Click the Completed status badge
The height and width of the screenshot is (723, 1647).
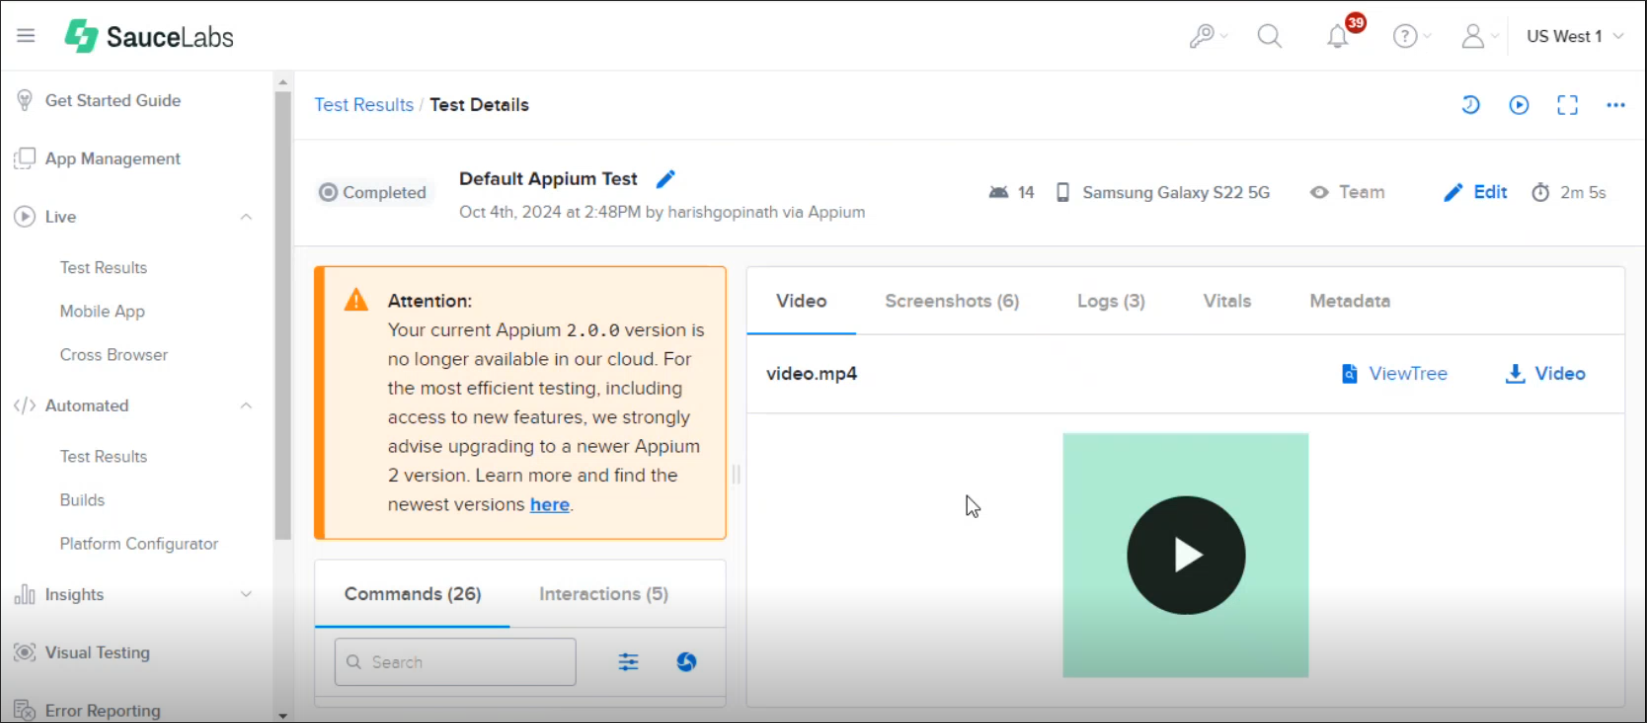pyautogui.click(x=374, y=192)
